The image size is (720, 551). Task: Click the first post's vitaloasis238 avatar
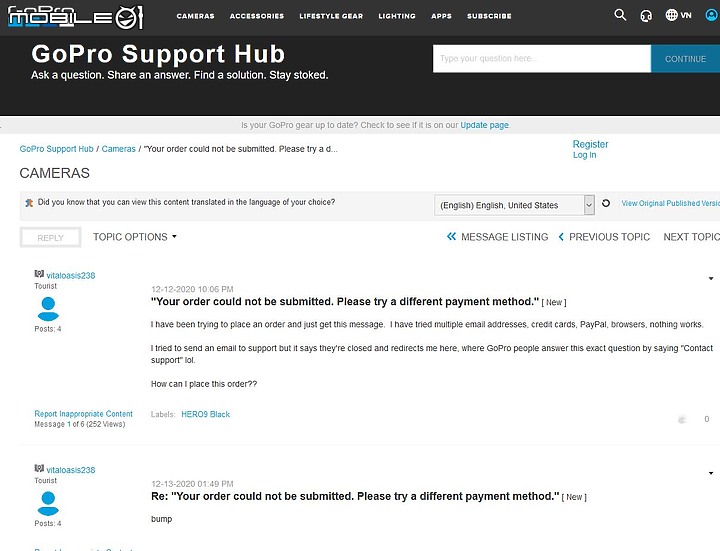point(48,309)
